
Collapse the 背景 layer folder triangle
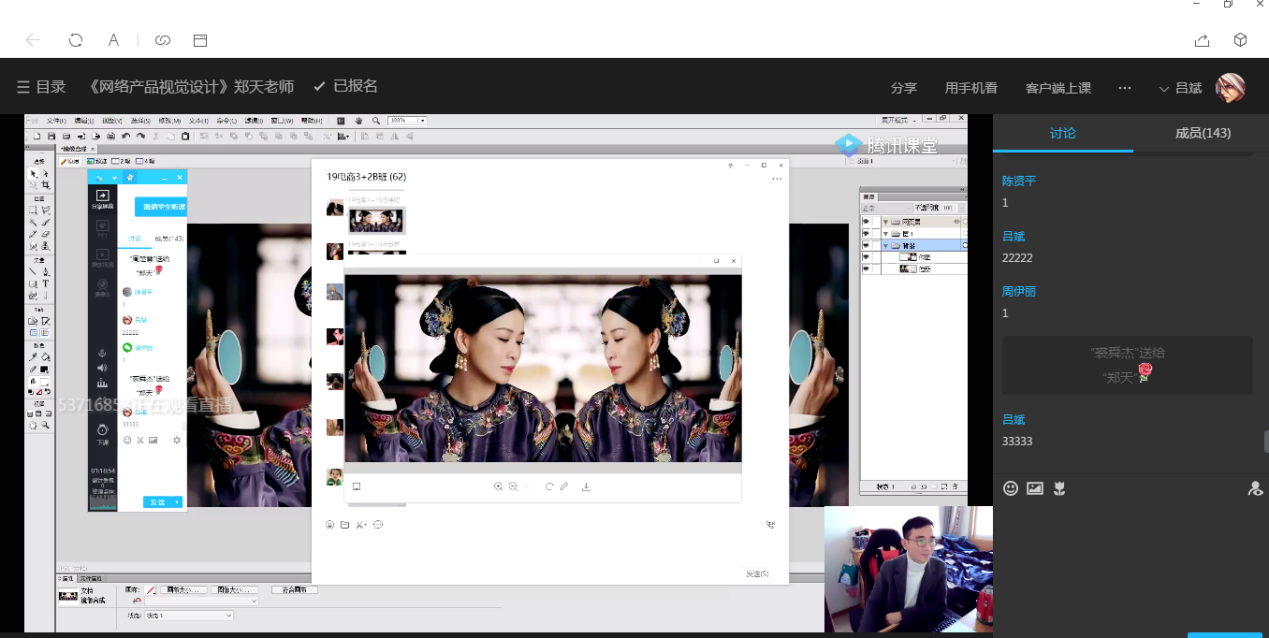coord(886,245)
